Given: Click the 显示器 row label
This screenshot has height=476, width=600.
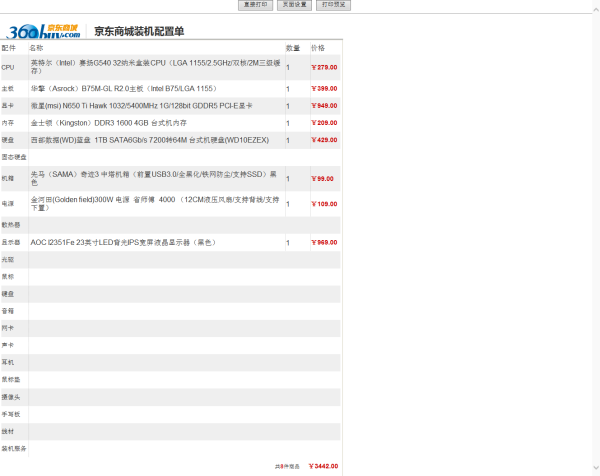Looking at the screenshot, I should (x=11, y=242).
